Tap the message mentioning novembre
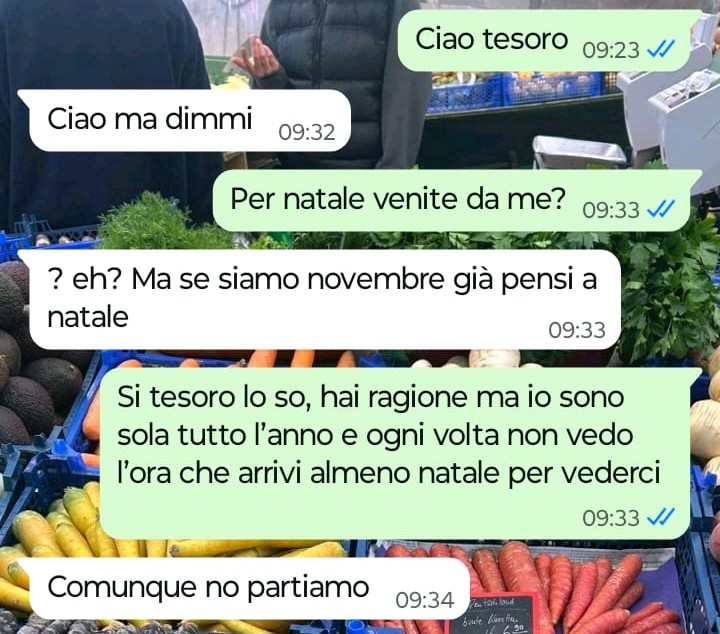The image size is (720, 634). [x=320, y=299]
